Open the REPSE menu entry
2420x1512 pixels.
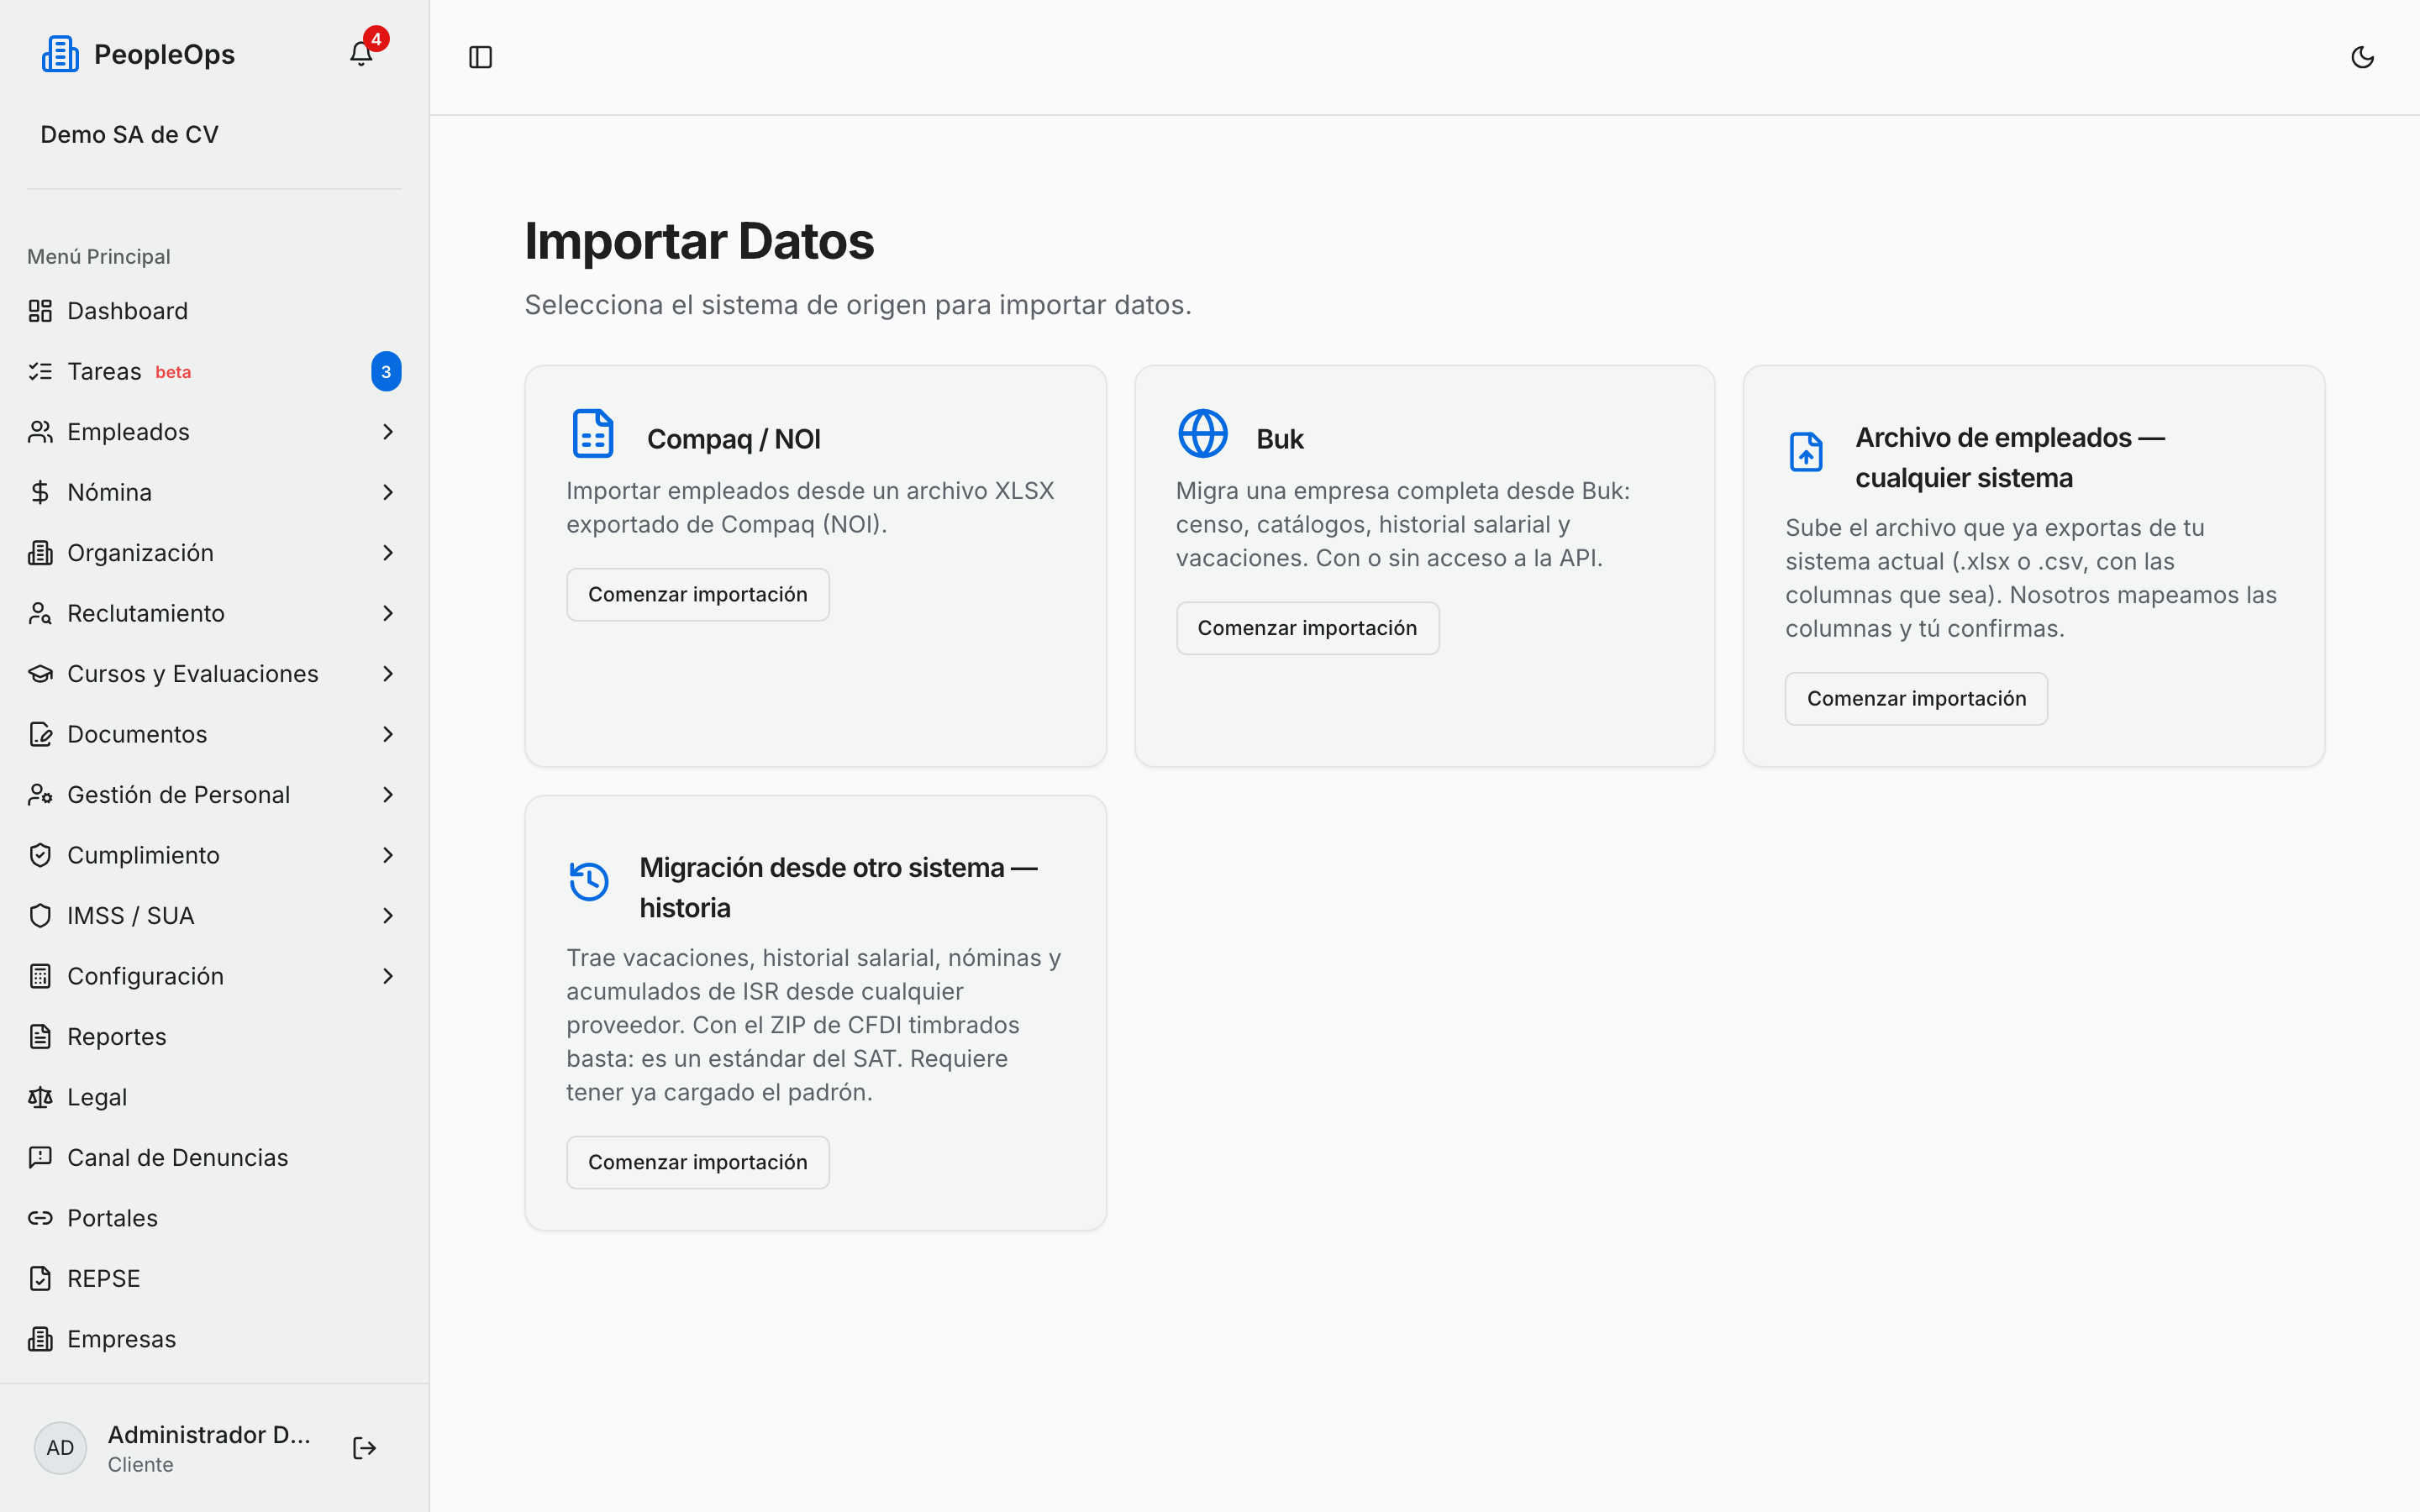click(214, 1279)
